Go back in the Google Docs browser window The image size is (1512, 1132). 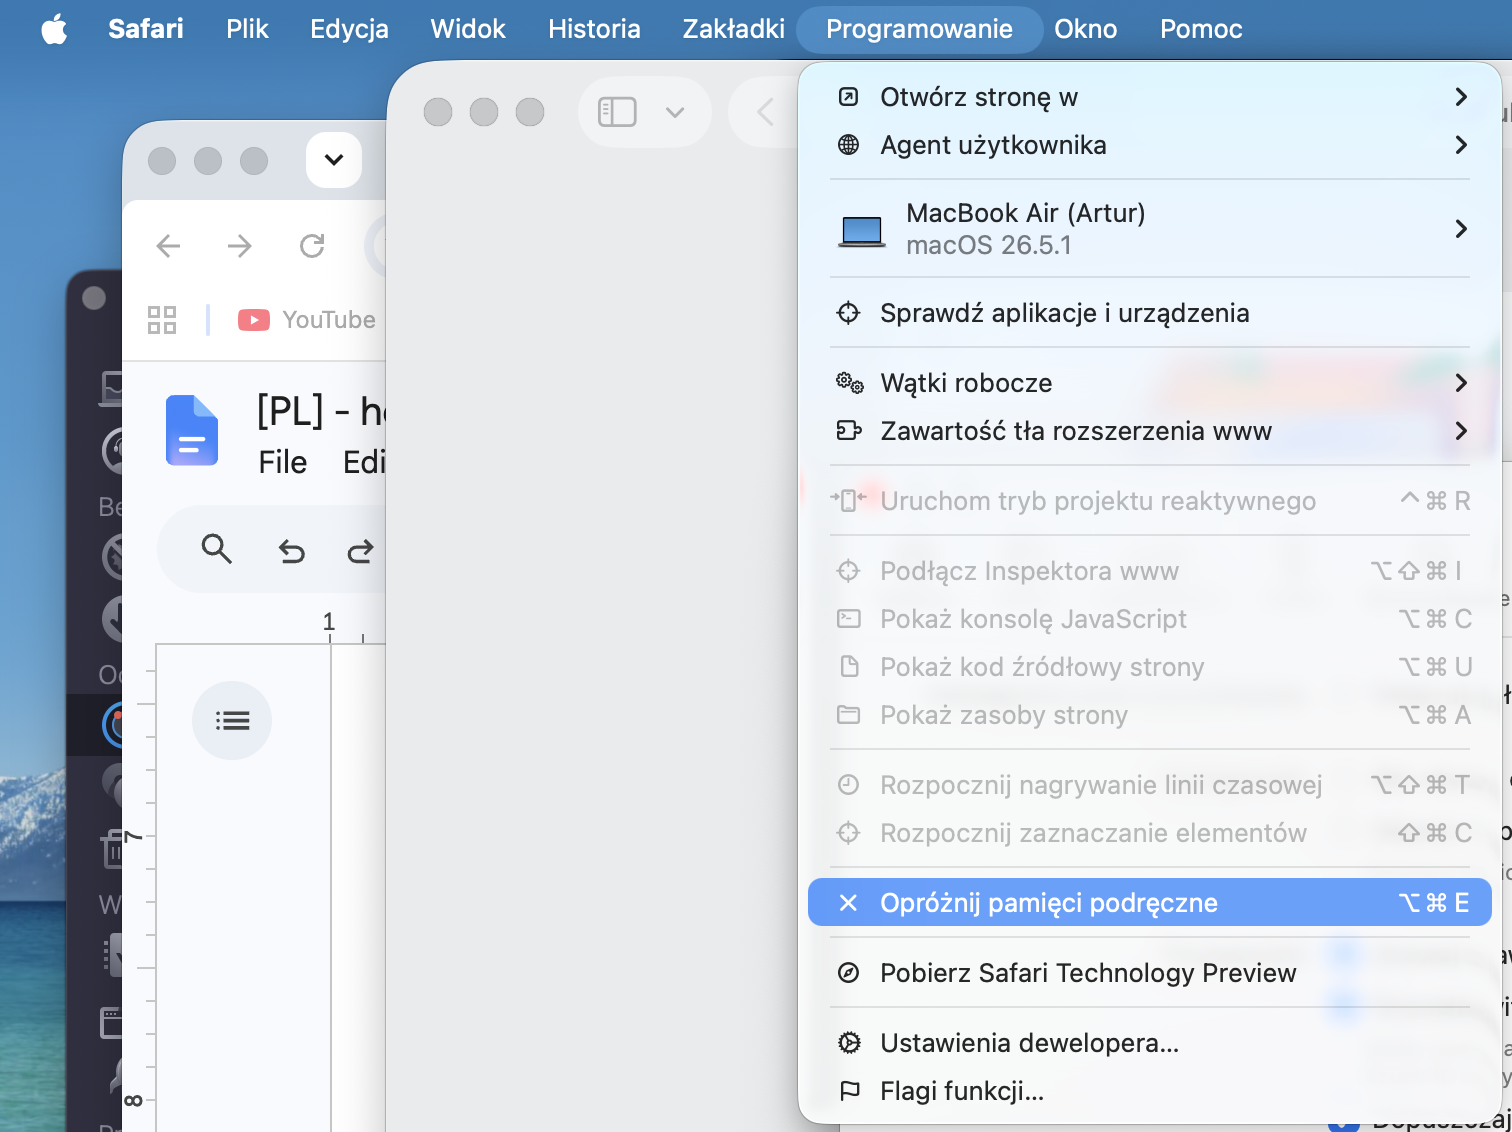tap(169, 246)
